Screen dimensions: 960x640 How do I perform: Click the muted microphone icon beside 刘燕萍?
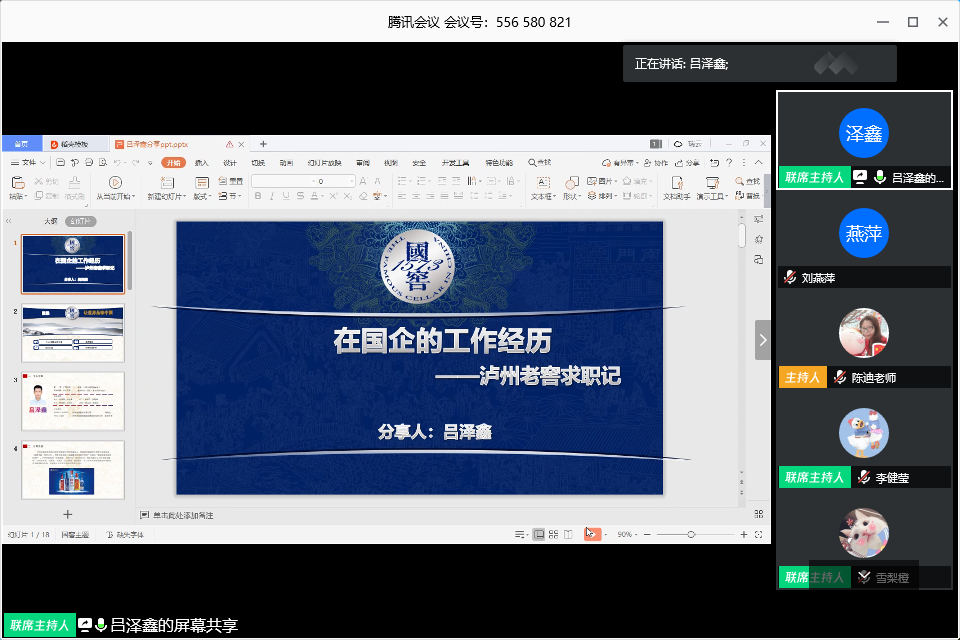point(790,278)
